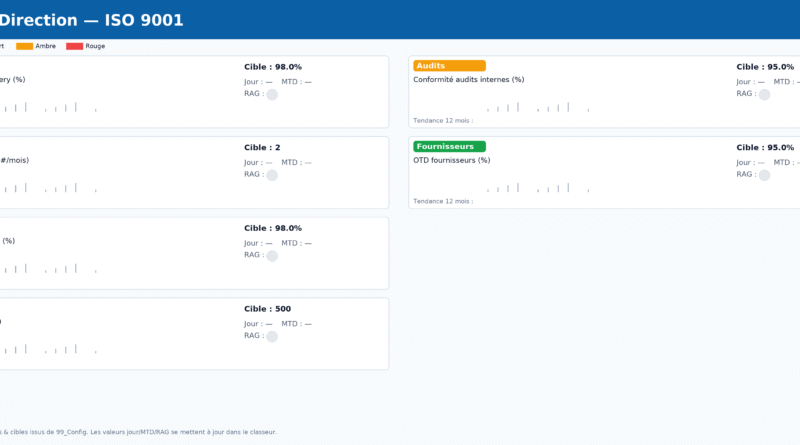
Task: Click the sparkline in the Cible : 2 card
Action: (50, 187)
